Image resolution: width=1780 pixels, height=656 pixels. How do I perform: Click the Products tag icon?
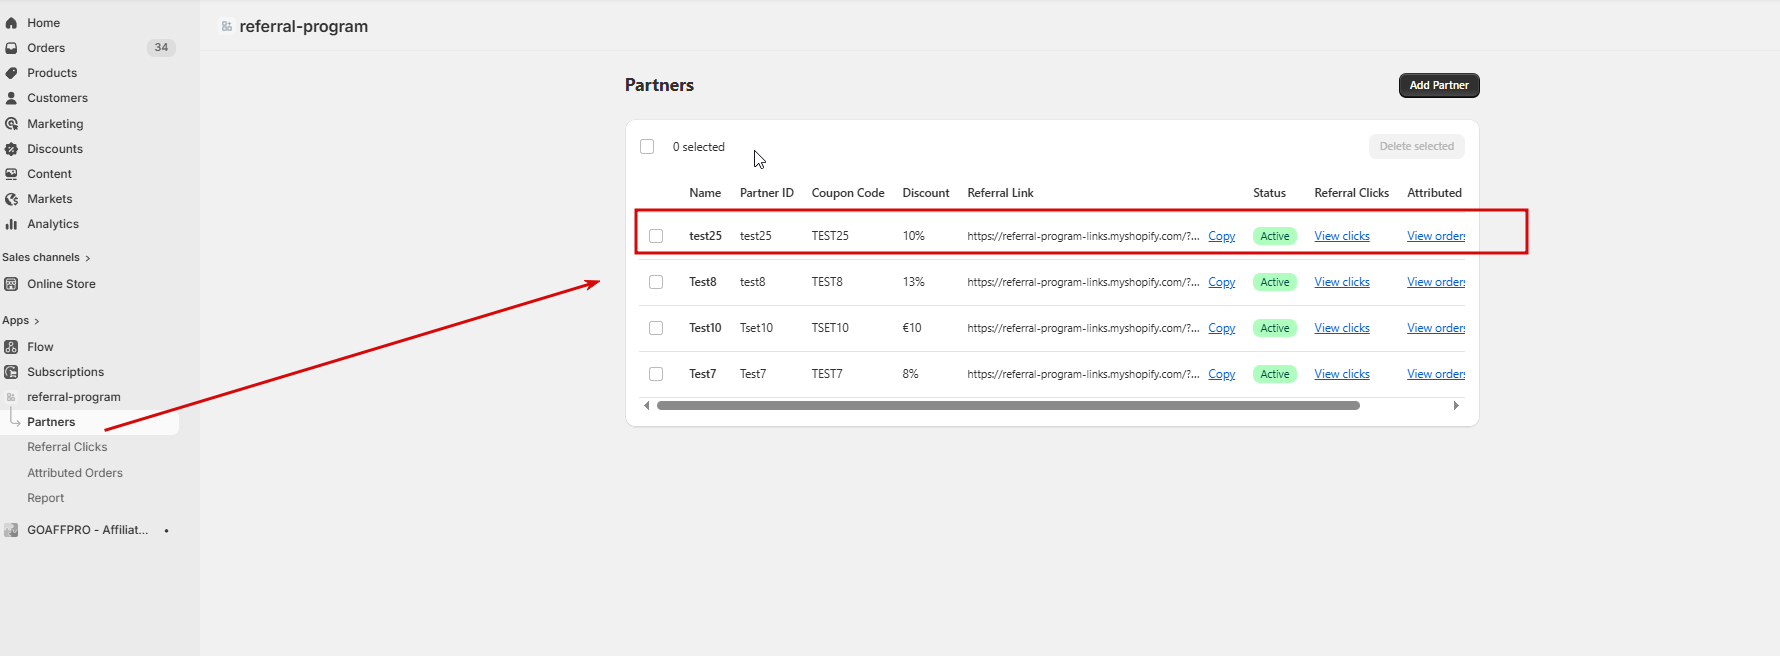11,73
